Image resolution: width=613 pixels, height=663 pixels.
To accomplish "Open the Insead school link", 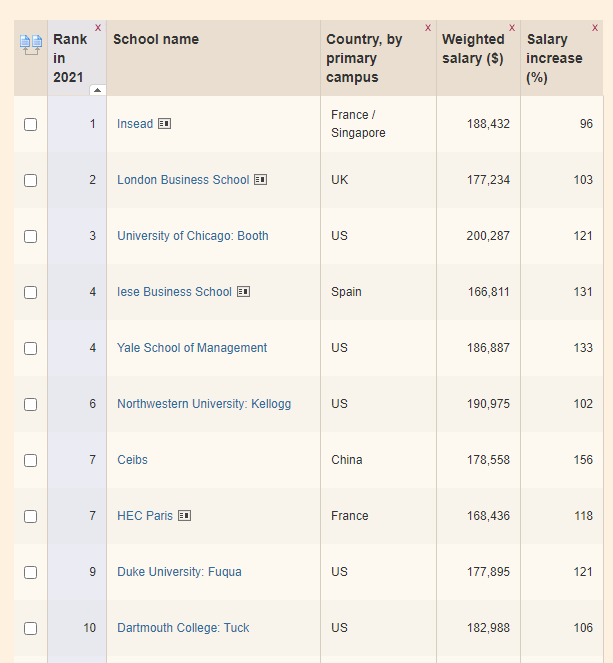I will pos(135,124).
